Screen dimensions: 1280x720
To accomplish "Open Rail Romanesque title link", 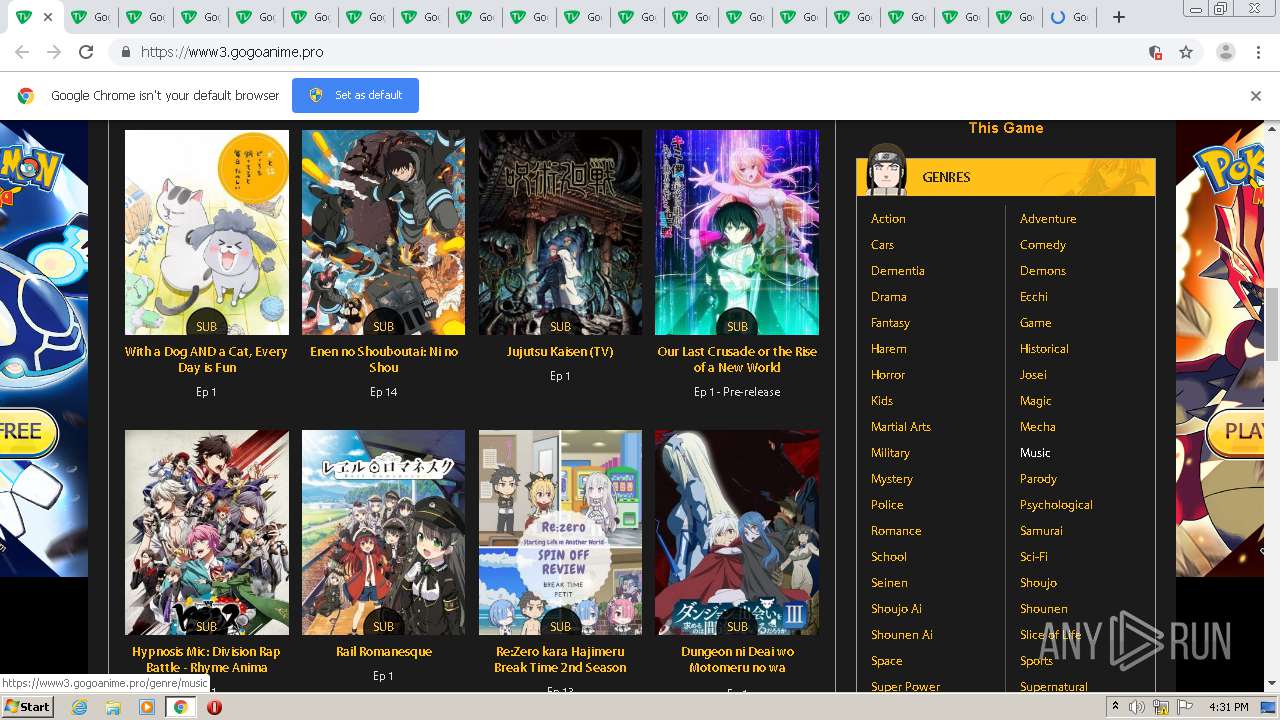I will coord(384,652).
